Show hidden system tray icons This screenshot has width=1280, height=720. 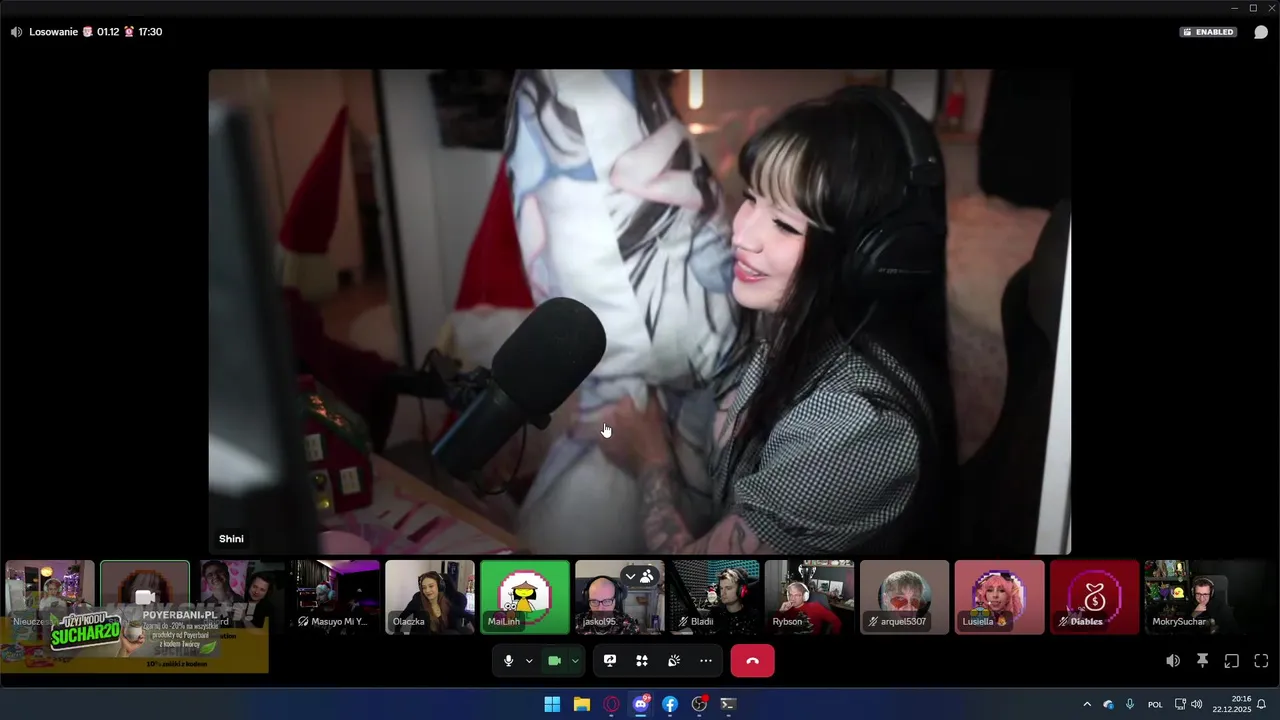coord(1087,704)
